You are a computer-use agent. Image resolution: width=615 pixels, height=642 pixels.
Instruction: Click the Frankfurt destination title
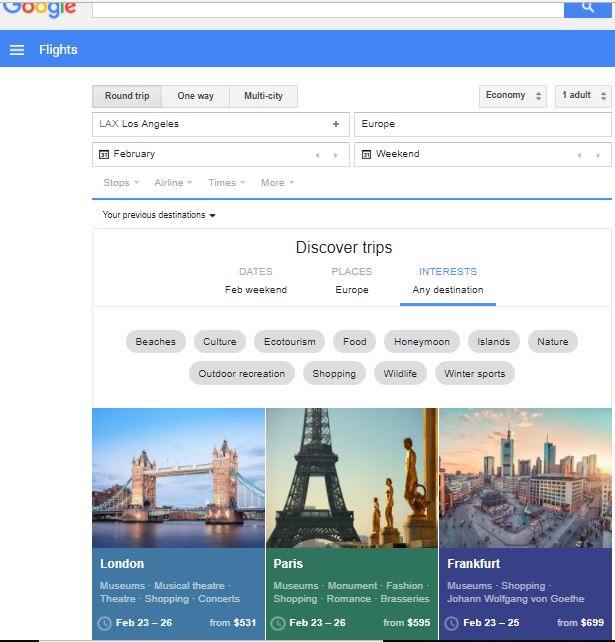point(474,564)
